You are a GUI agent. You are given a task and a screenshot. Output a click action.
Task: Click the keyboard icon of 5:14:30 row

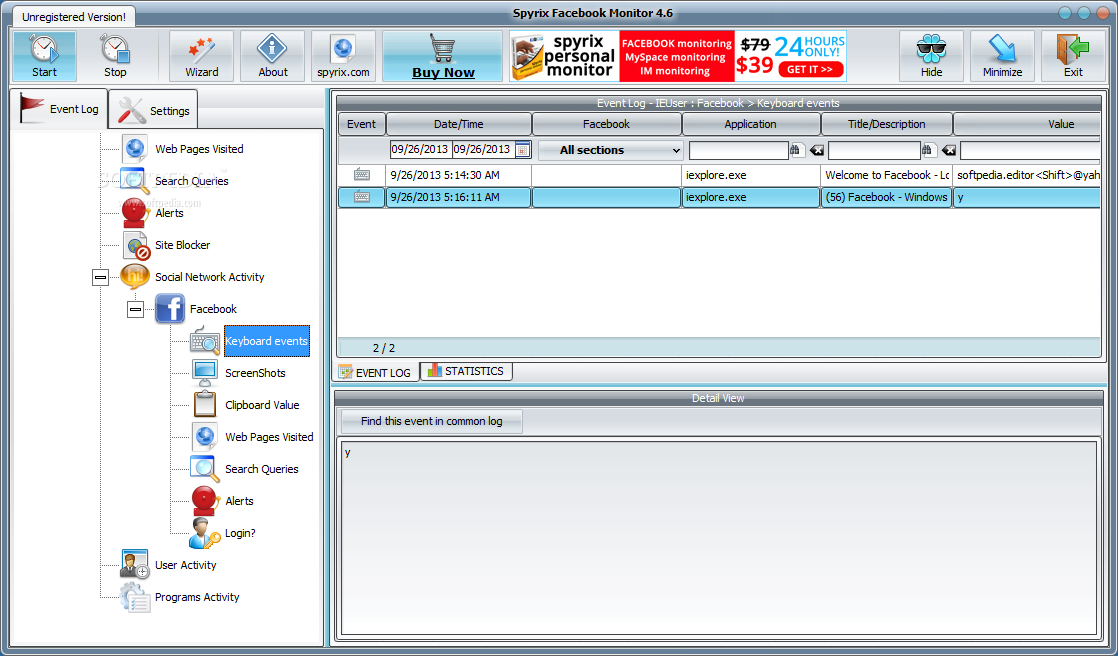(361, 175)
